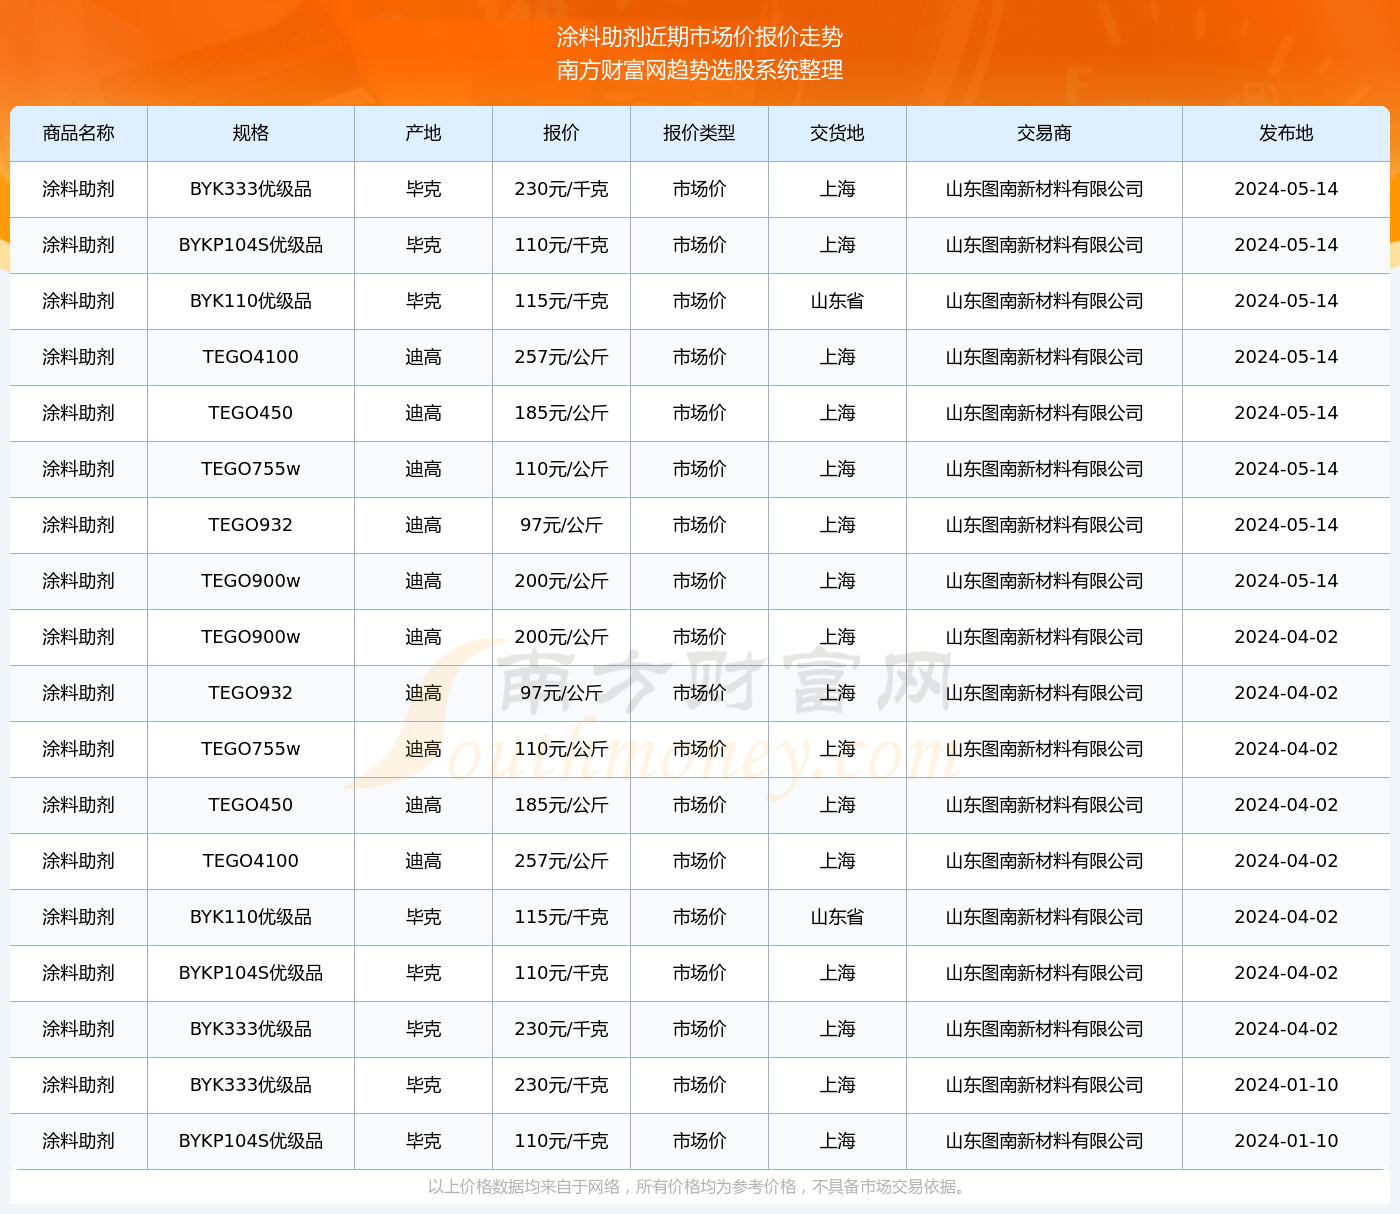Click price 257元/公斤 for TEGO4100 on 2024-05-14
The width and height of the screenshot is (1400, 1214).
(561, 357)
